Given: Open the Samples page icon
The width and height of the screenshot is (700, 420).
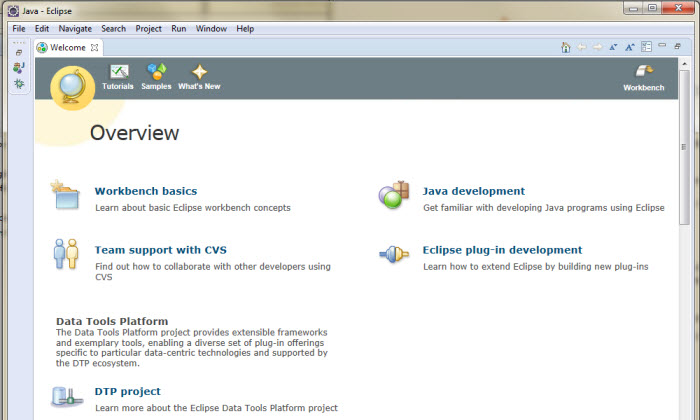Looking at the screenshot, I should click(x=157, y=72).
